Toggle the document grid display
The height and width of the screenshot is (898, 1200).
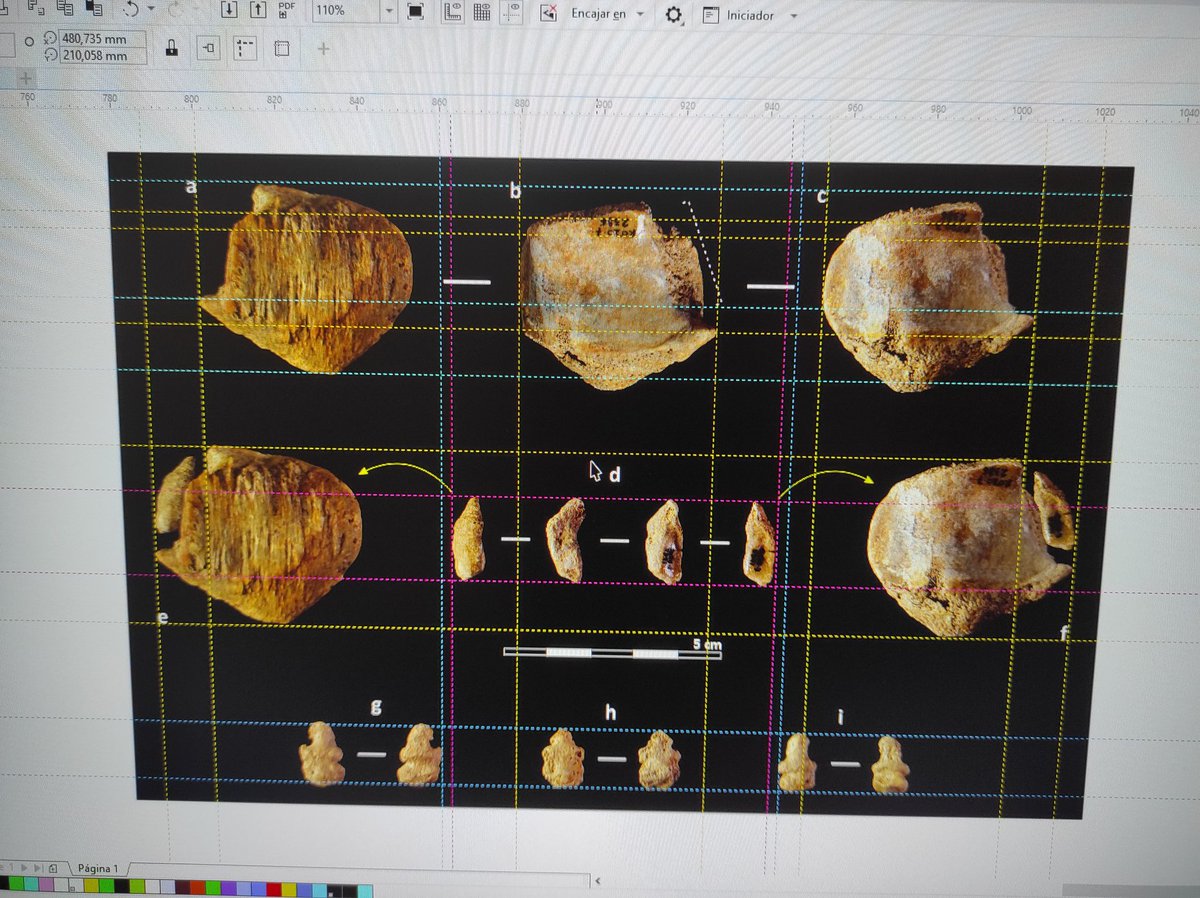pos(480,14)
